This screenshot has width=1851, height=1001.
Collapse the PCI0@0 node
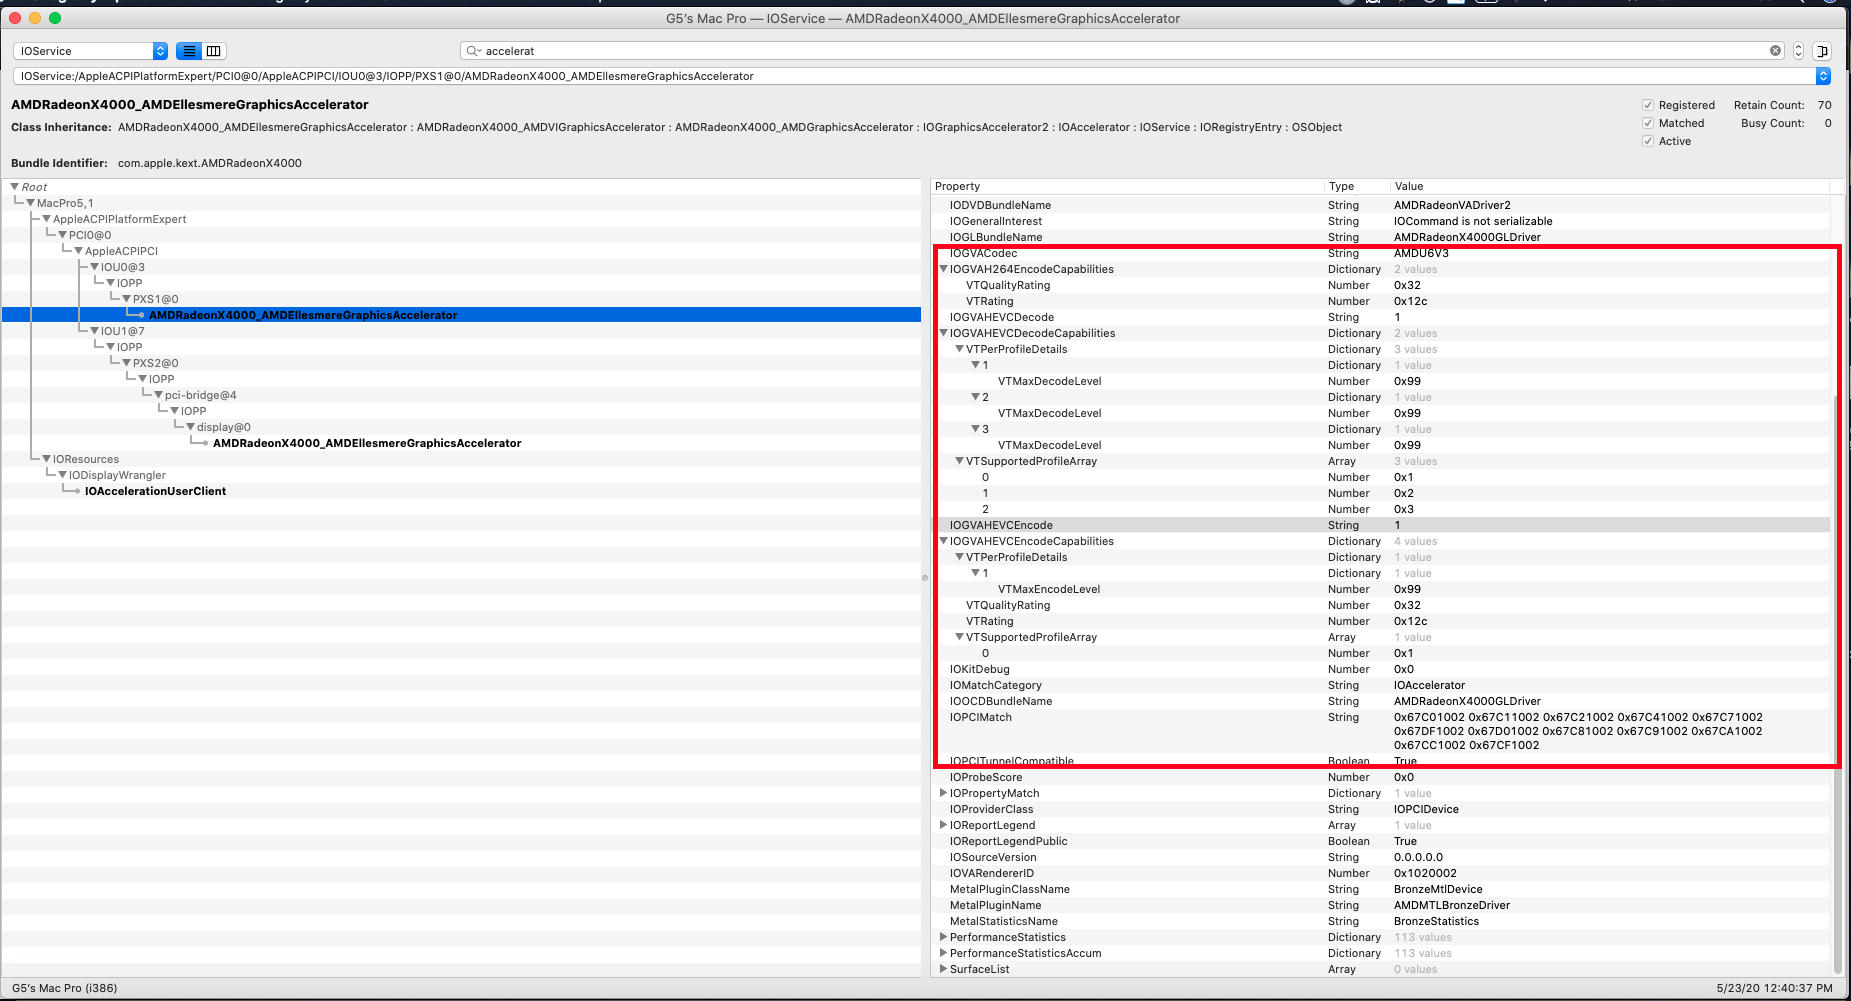tap(62, 235)
